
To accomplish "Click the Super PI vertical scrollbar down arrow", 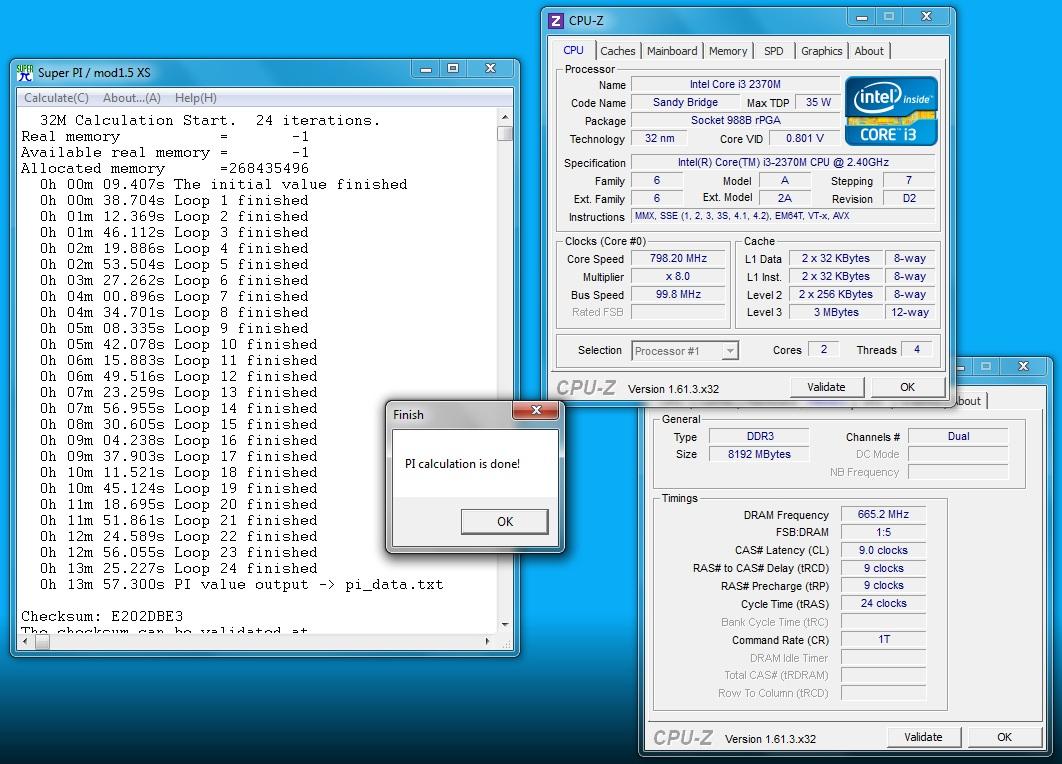I will (x=505, y=624).
